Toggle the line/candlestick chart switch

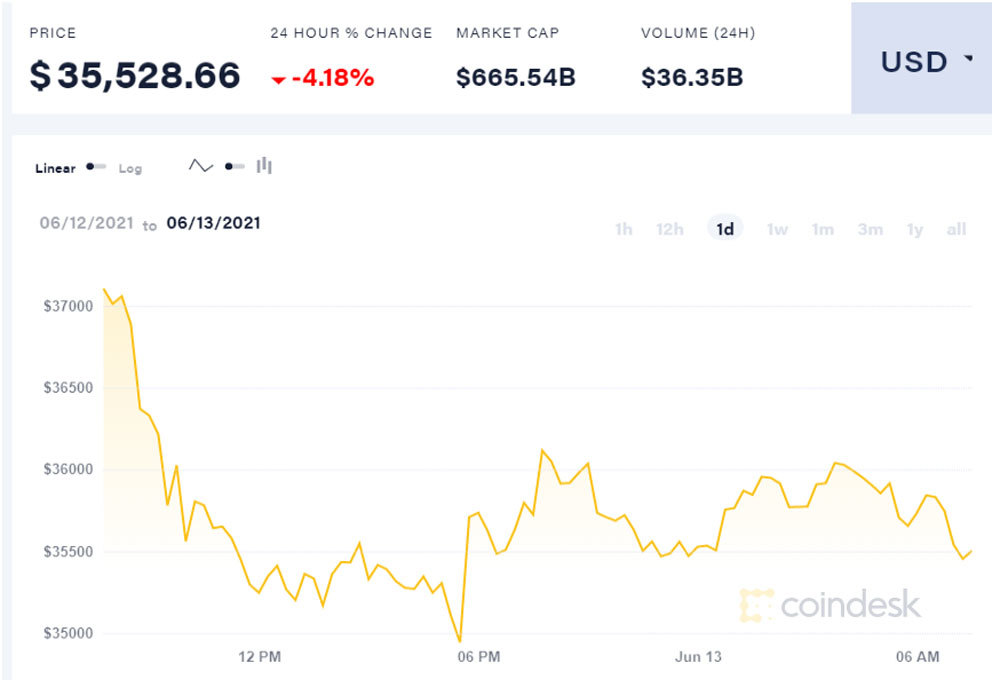234,167
